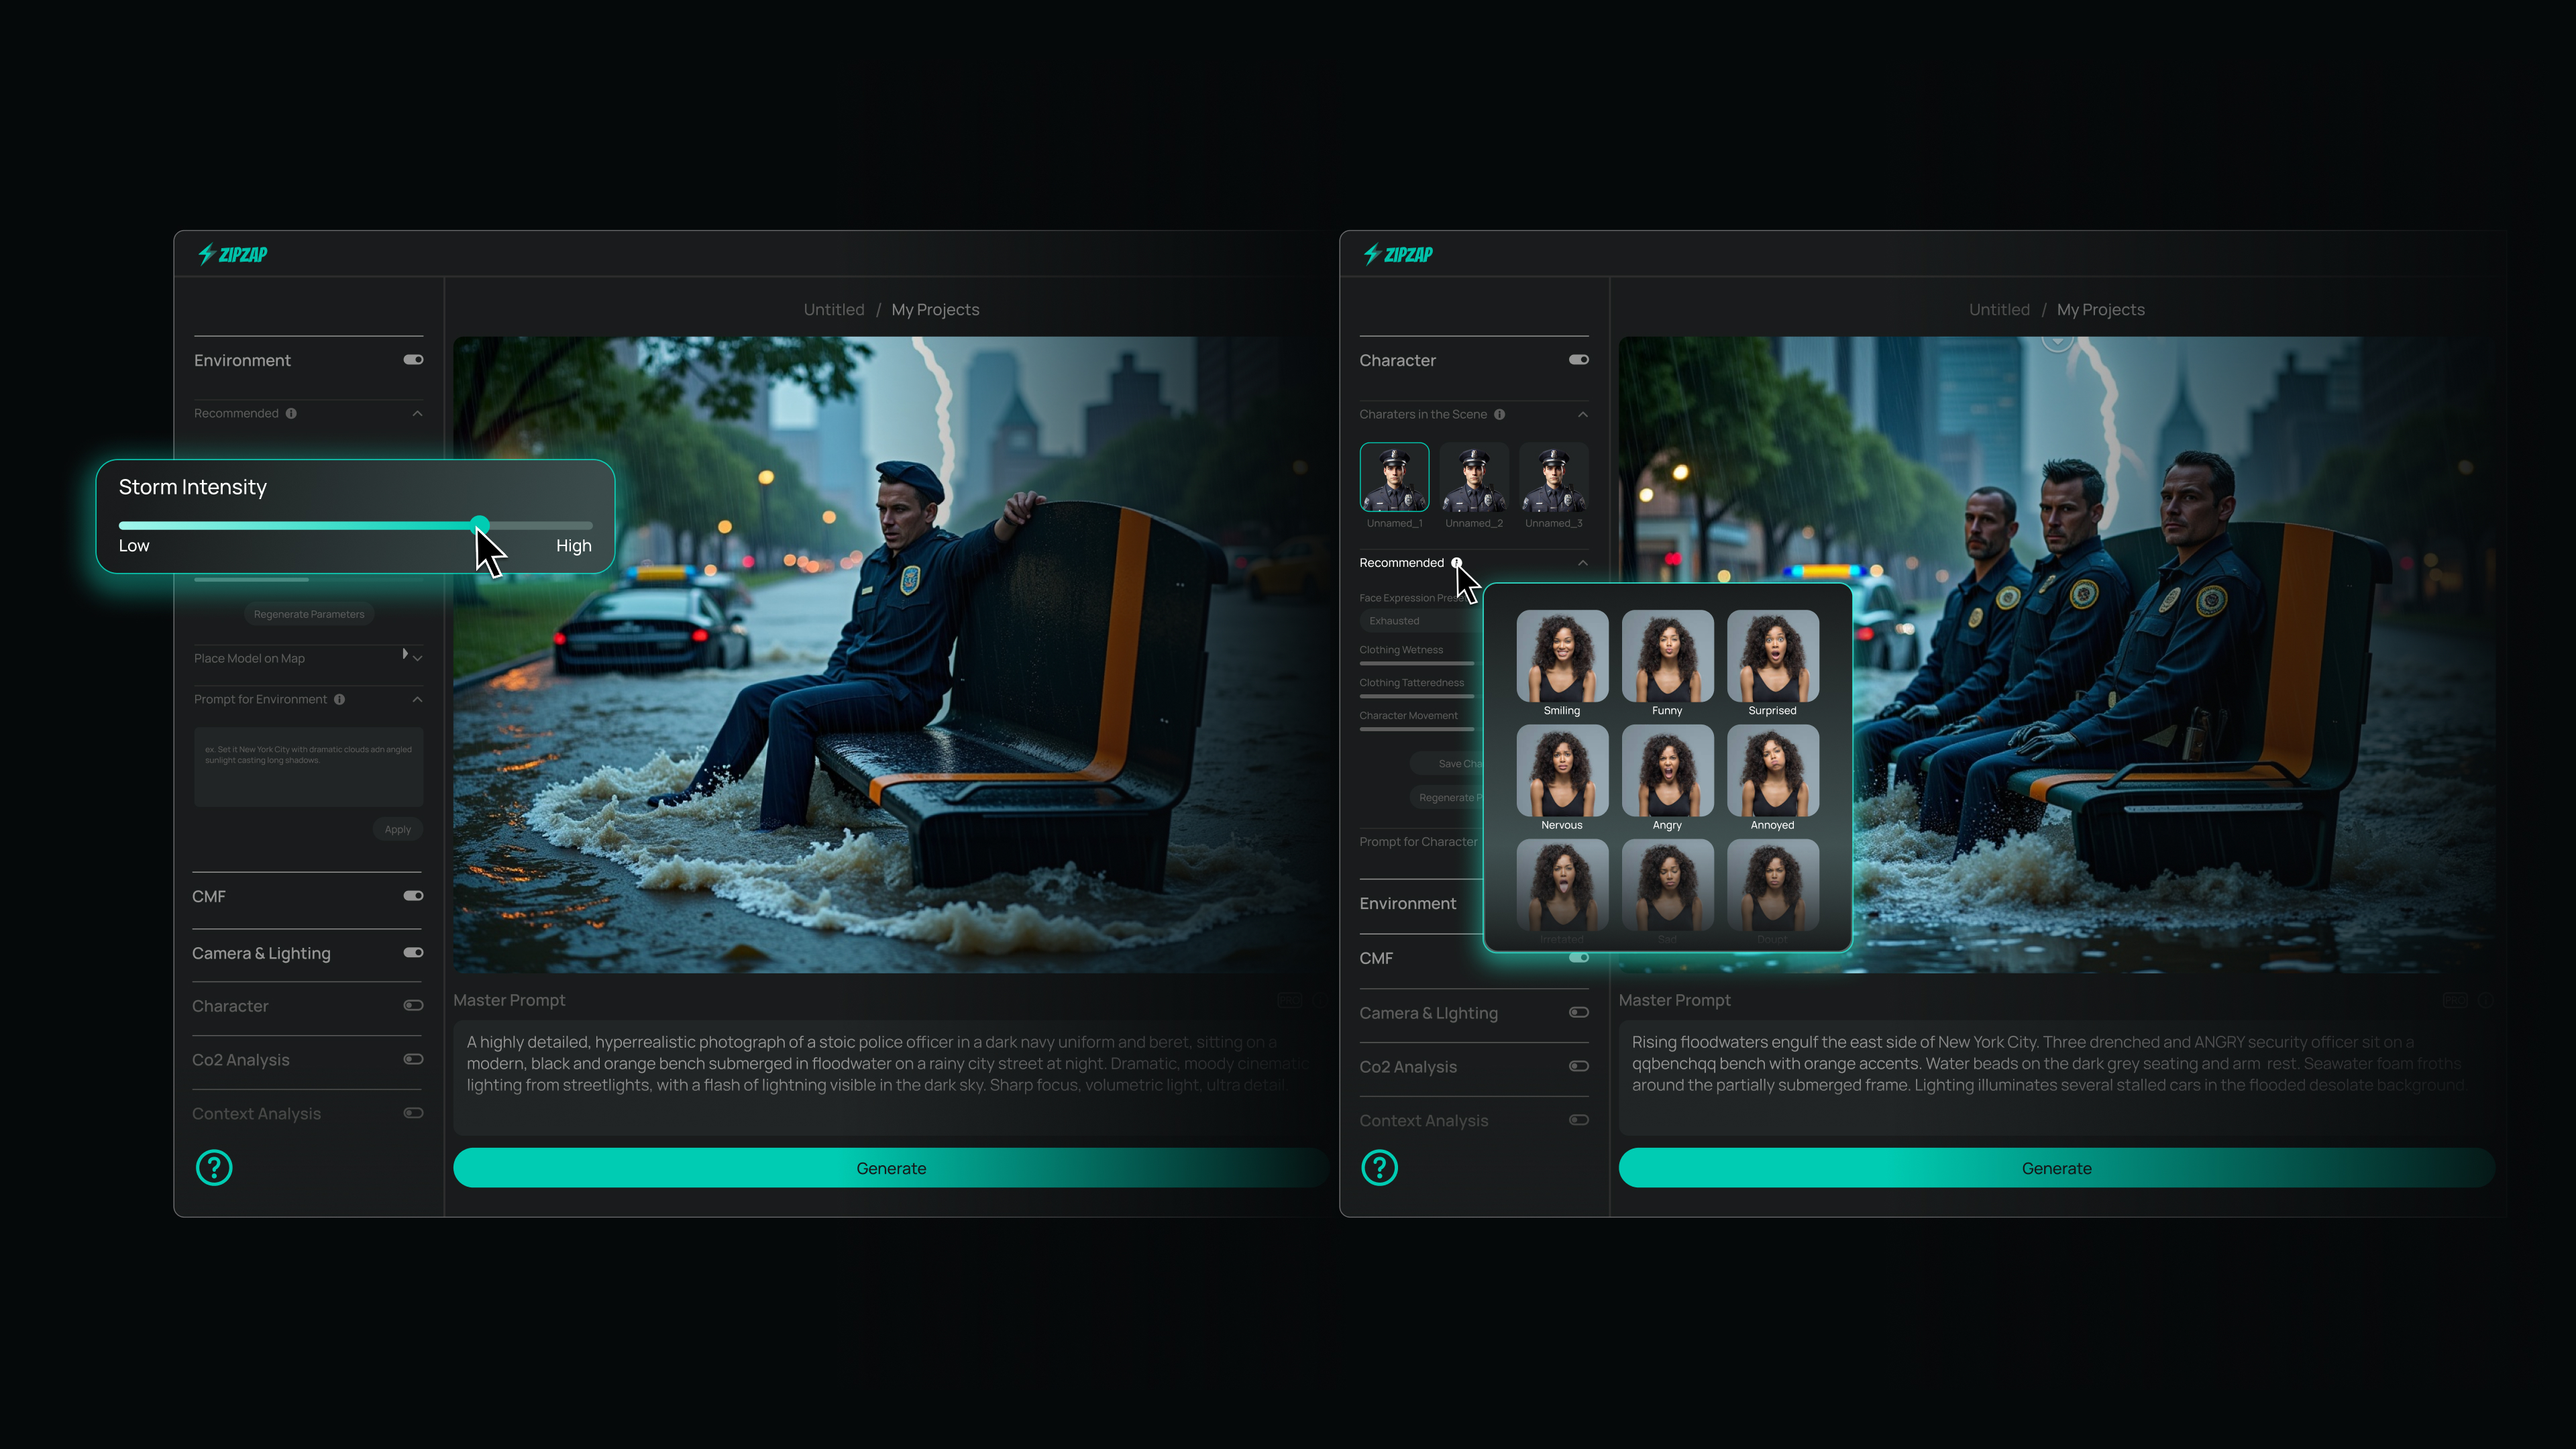The width and height of the screenshot is (2576, 1449).
Task: Click the help question mark icon in right window
Action: tap(1379, 1167)
